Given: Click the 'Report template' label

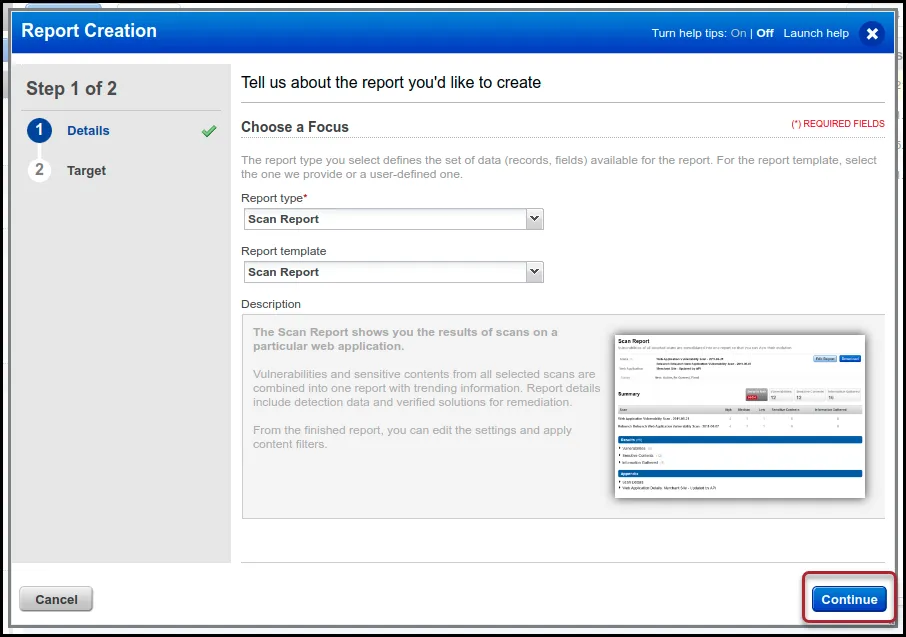Looking at the screenshot, I should pyautogui.click(x=284, y=251).
